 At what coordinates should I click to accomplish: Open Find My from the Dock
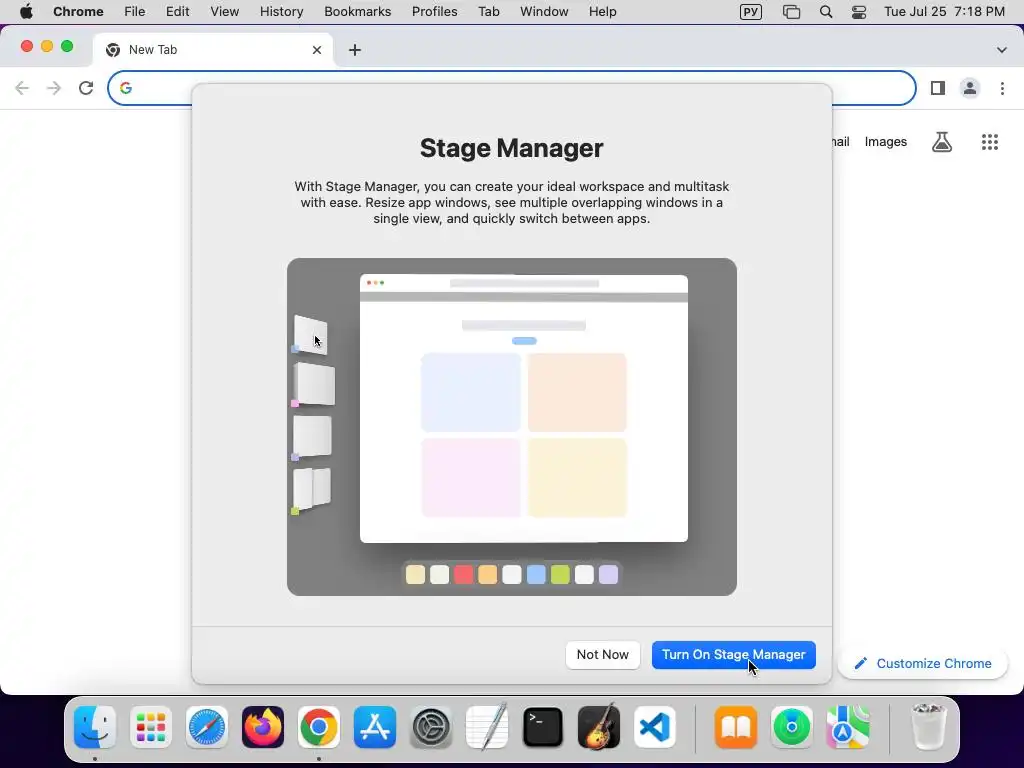click(x=792, y=727)
